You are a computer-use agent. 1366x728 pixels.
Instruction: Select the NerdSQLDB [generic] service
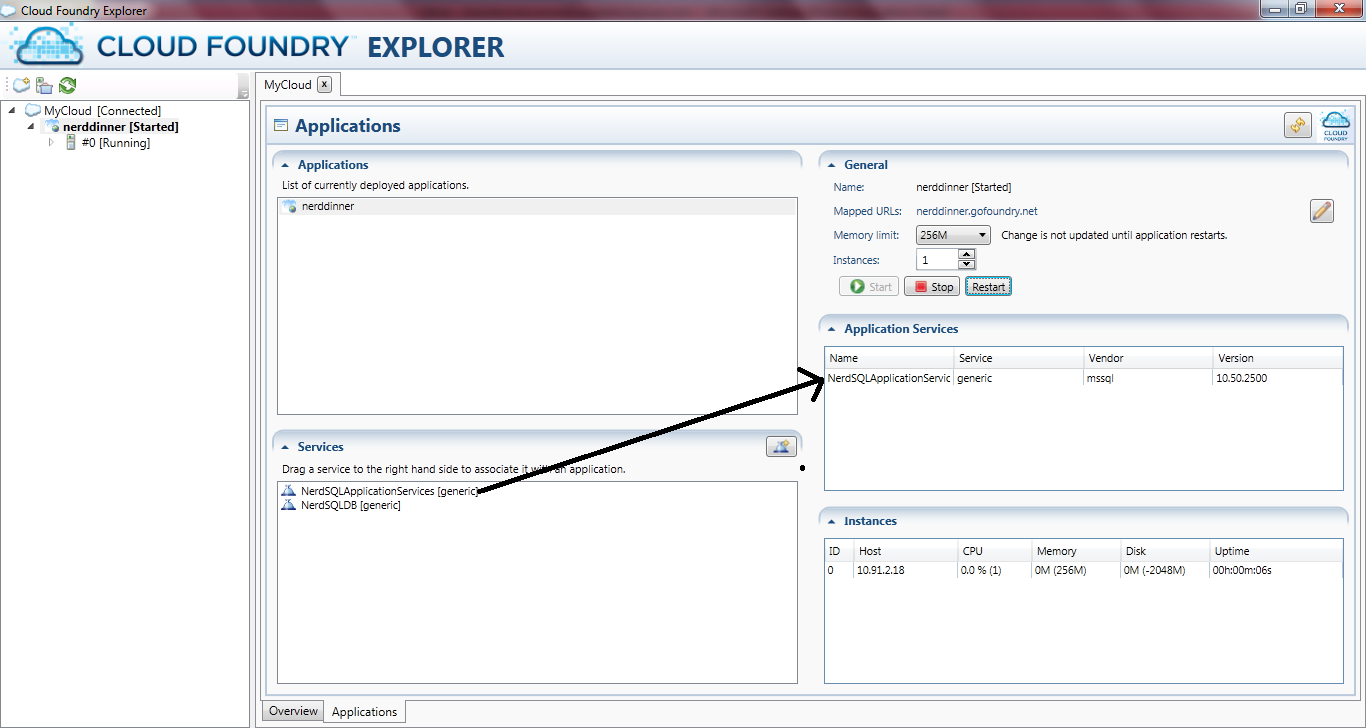(x=350, y=505)
